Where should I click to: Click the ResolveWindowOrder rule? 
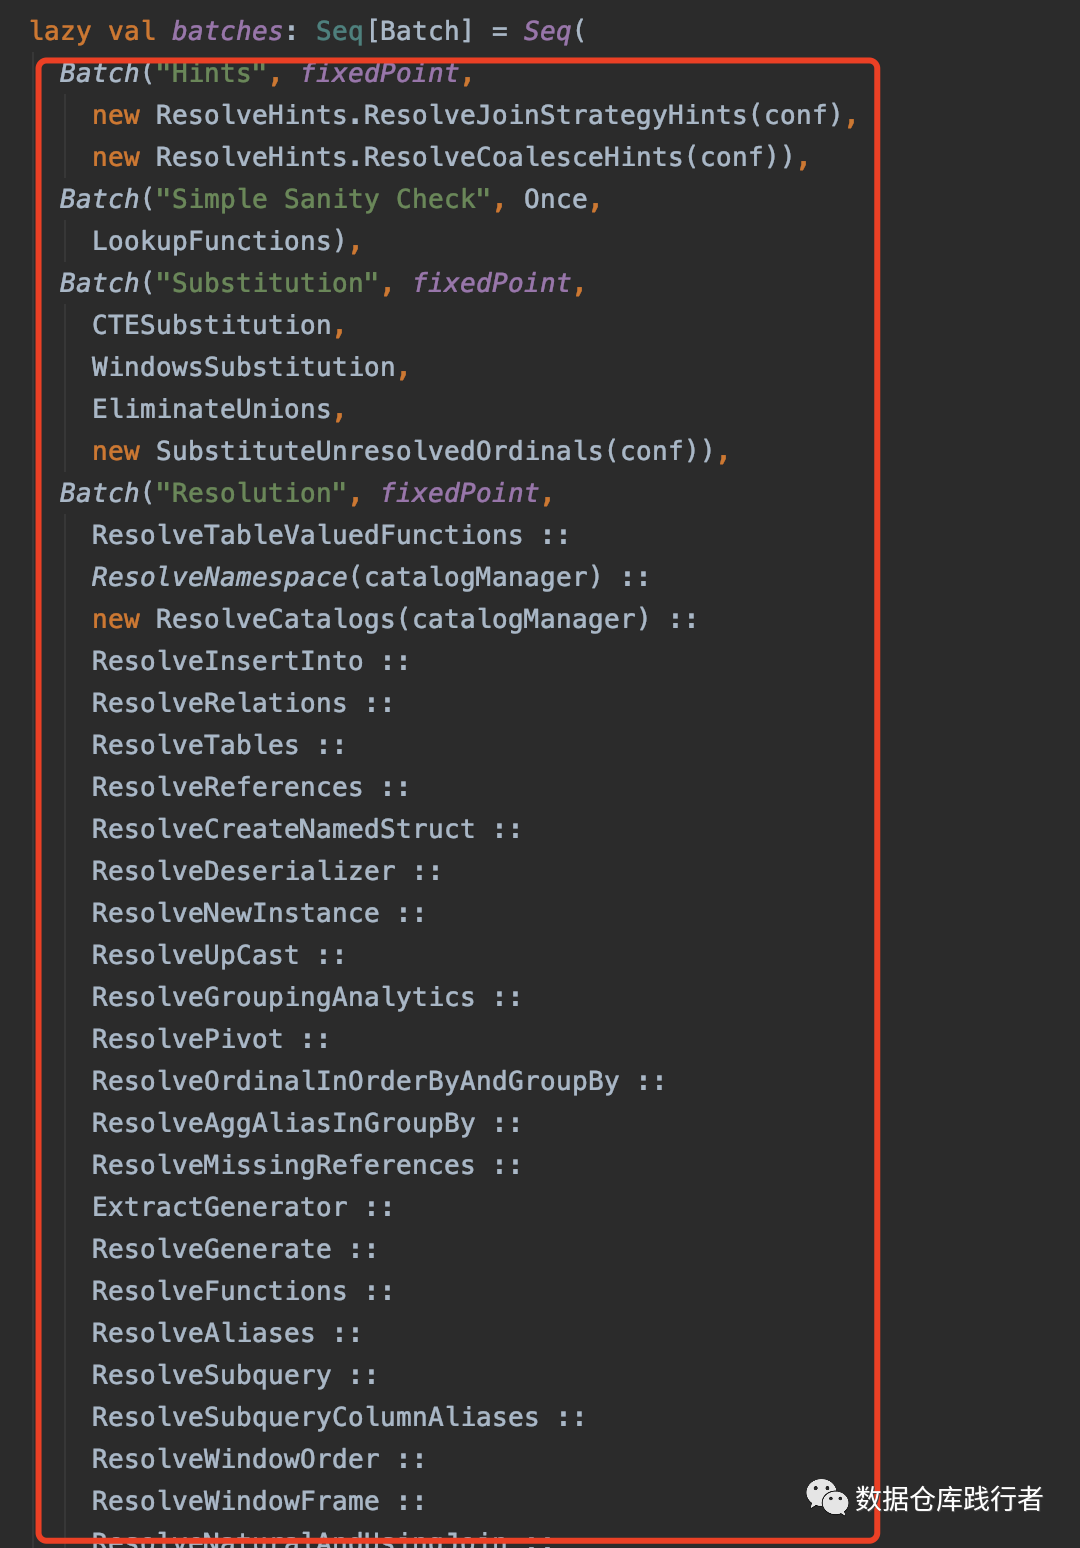pos(235,1459)
